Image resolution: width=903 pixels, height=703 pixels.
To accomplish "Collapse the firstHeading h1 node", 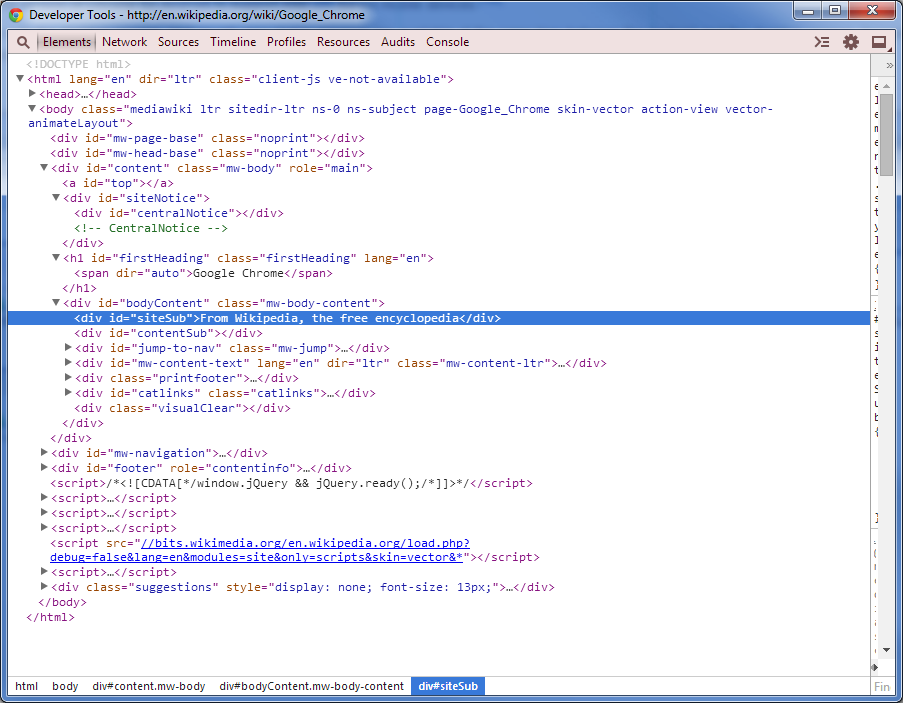I will (x=56, y=257).
